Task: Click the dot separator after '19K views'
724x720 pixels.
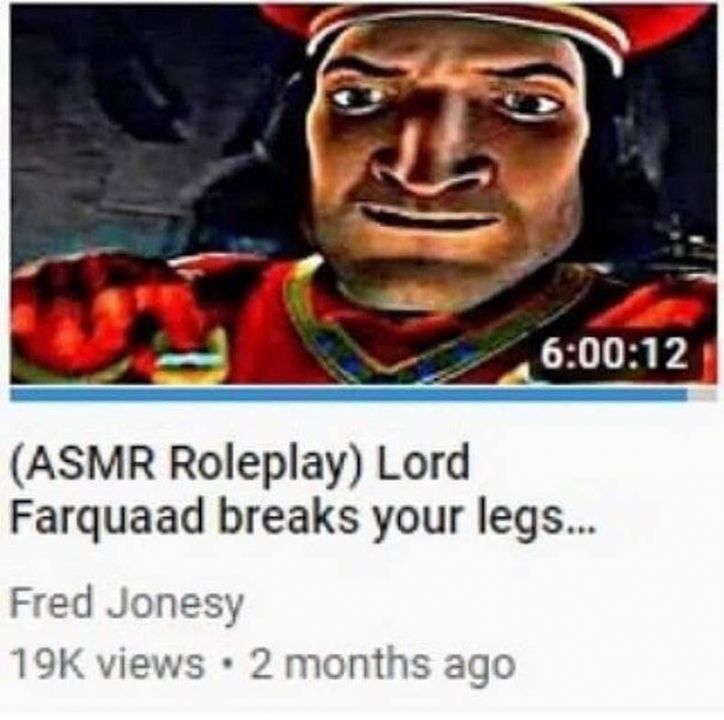Action: coord(226,665)
